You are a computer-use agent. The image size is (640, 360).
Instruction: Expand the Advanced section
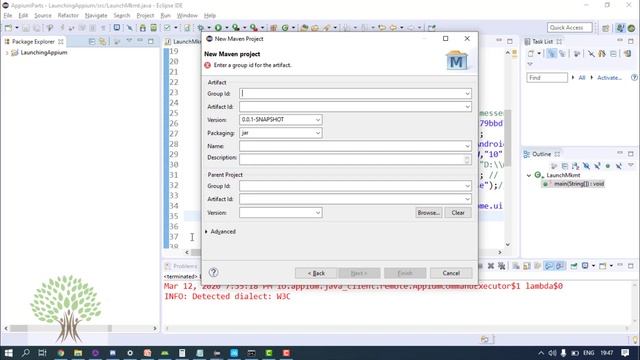pos(220,231)
